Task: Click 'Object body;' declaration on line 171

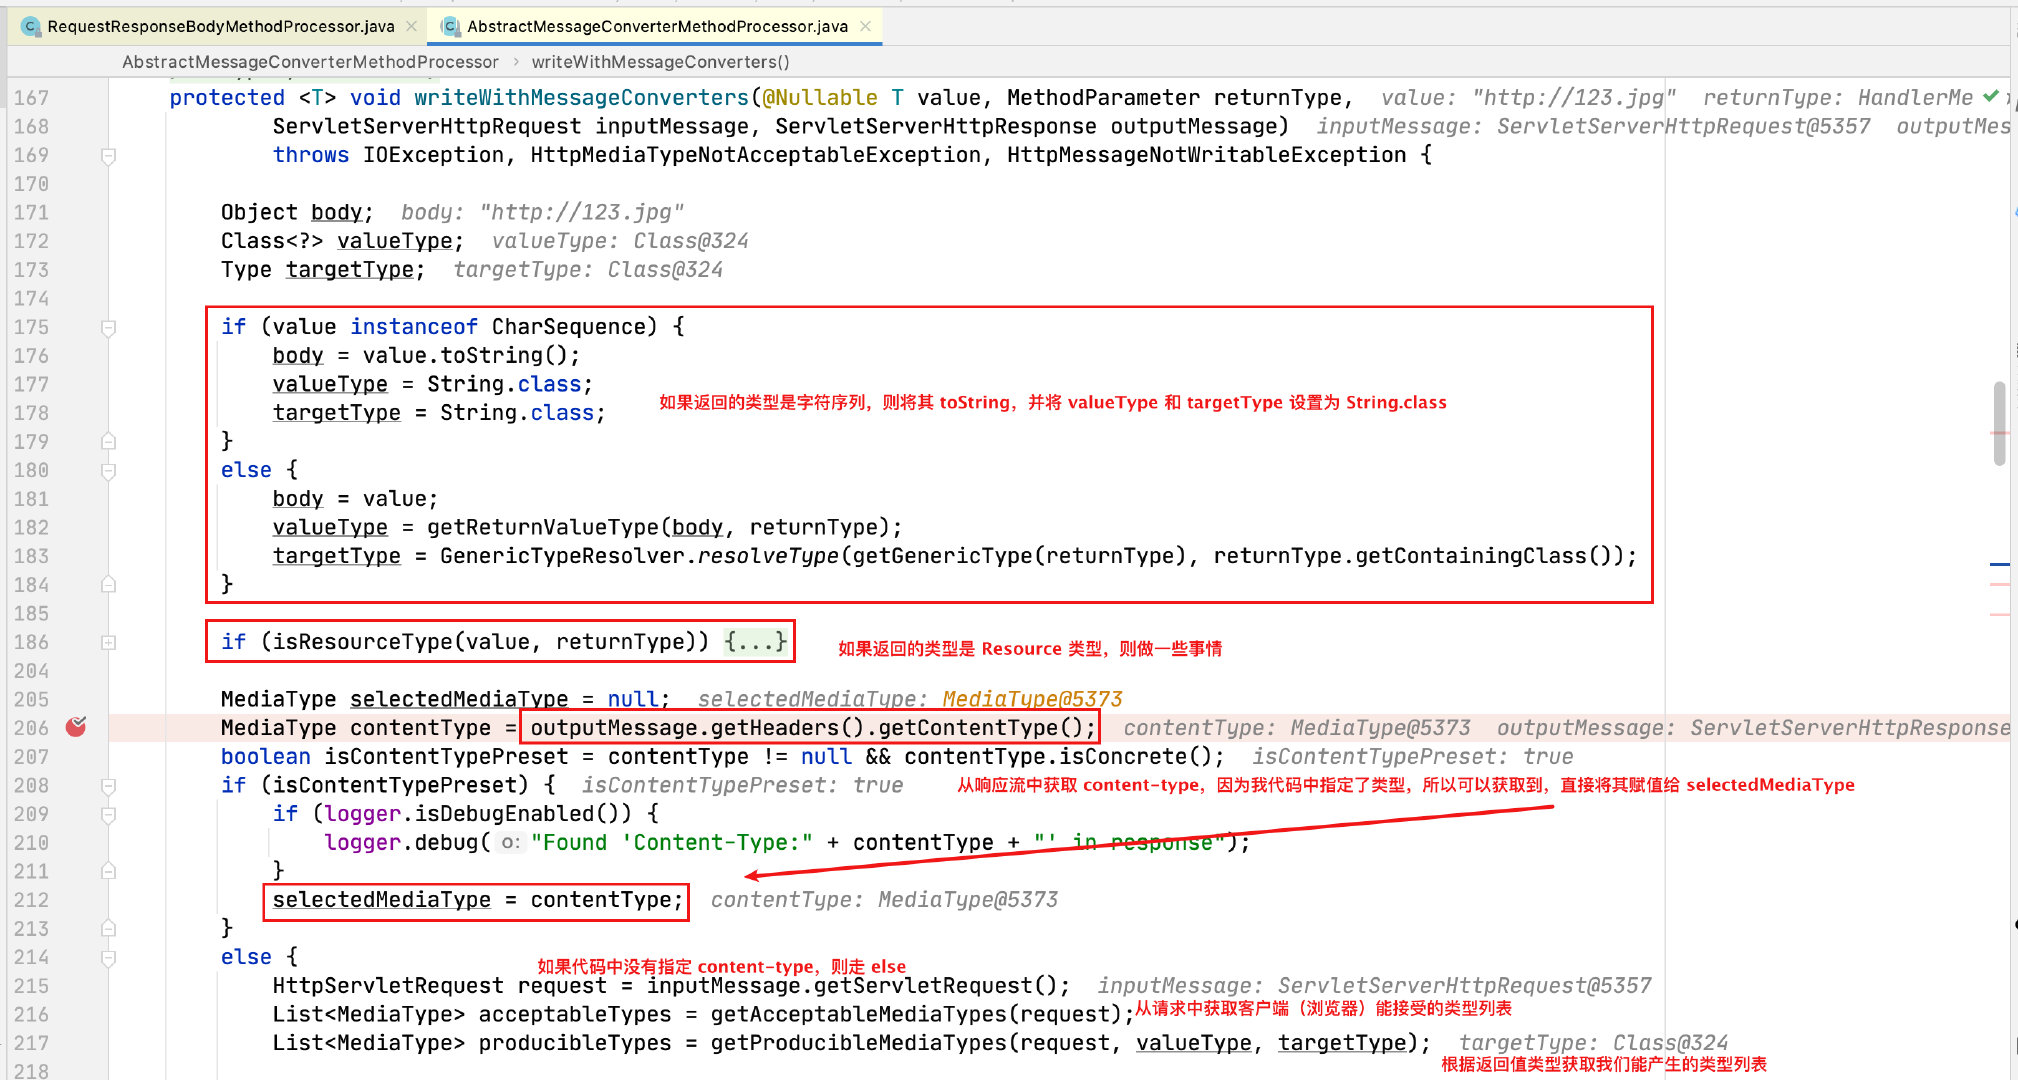Action: [x=297, y=213]
